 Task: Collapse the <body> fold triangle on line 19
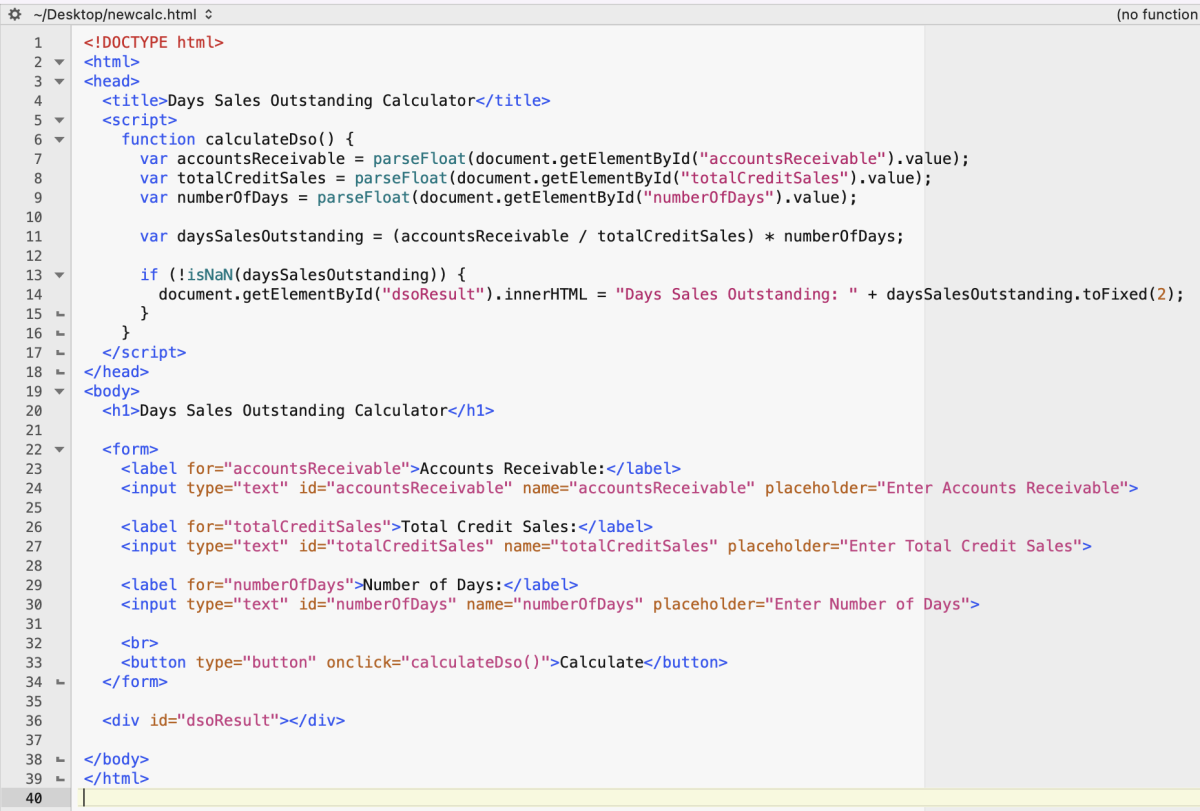click(59, 391)
